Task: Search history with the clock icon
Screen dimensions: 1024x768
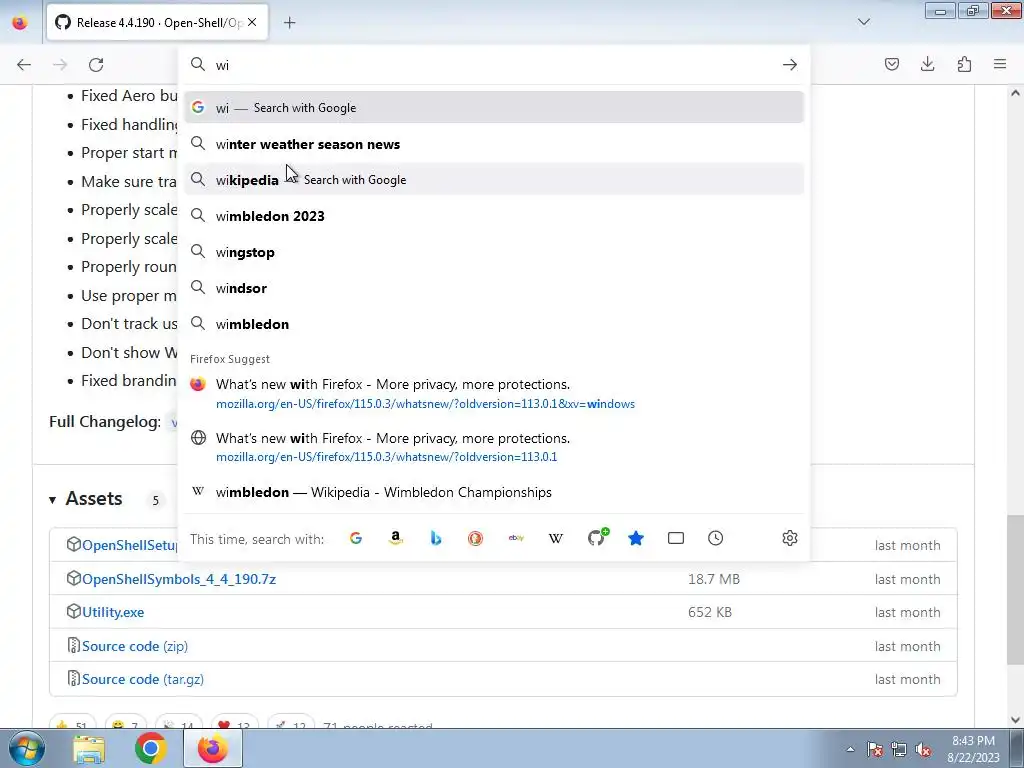Action: coord(716,538)
